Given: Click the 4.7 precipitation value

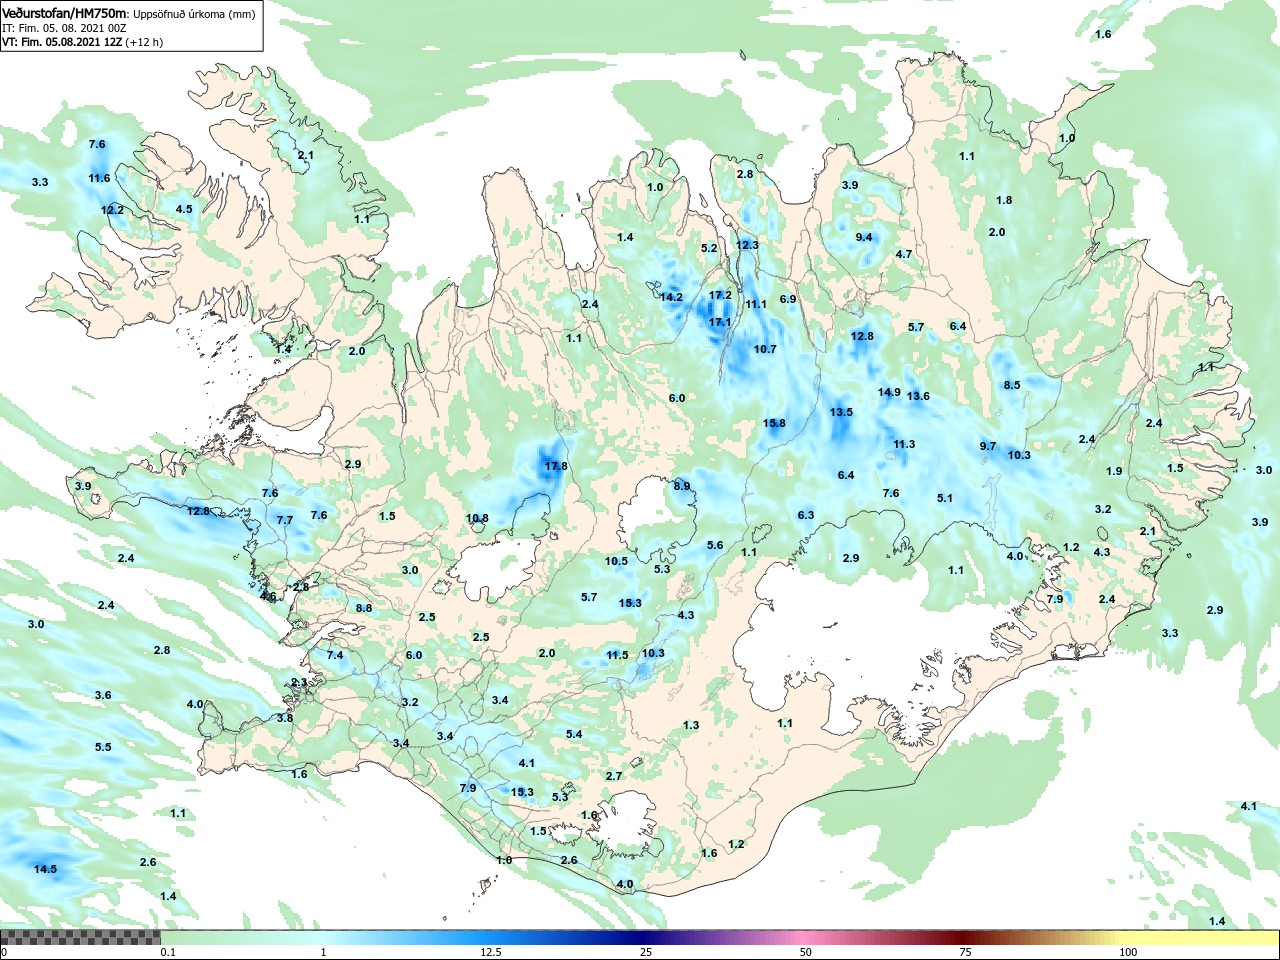Looking at the screenshot, I should pyautogui.click(x=904, y=254).
